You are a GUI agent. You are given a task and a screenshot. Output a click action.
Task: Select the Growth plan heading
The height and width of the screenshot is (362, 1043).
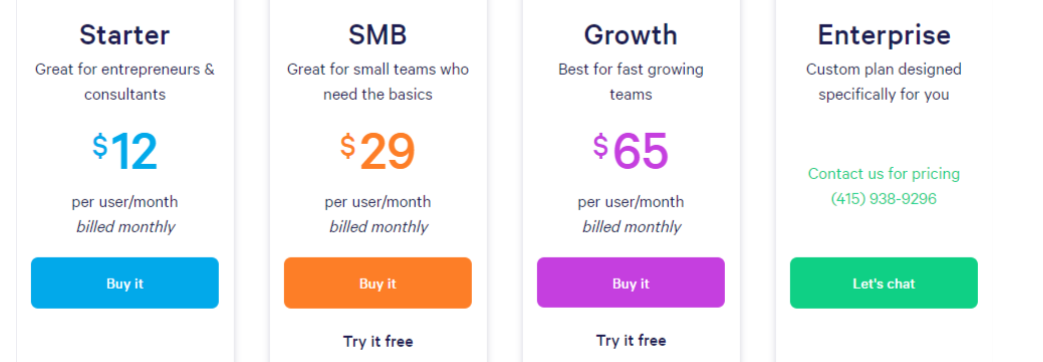[x=631, y=35]
